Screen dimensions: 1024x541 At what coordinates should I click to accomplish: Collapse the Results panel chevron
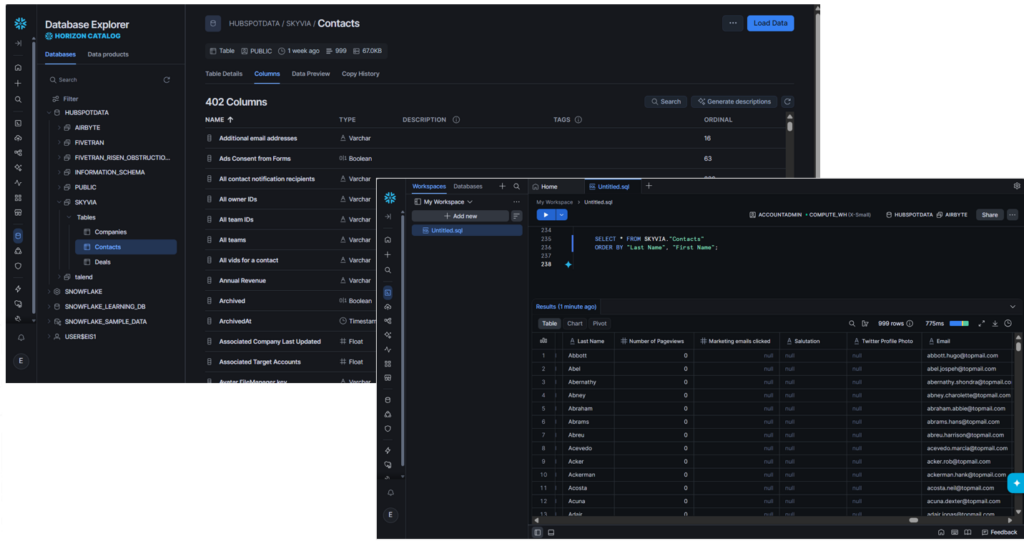pos(1013,307)
